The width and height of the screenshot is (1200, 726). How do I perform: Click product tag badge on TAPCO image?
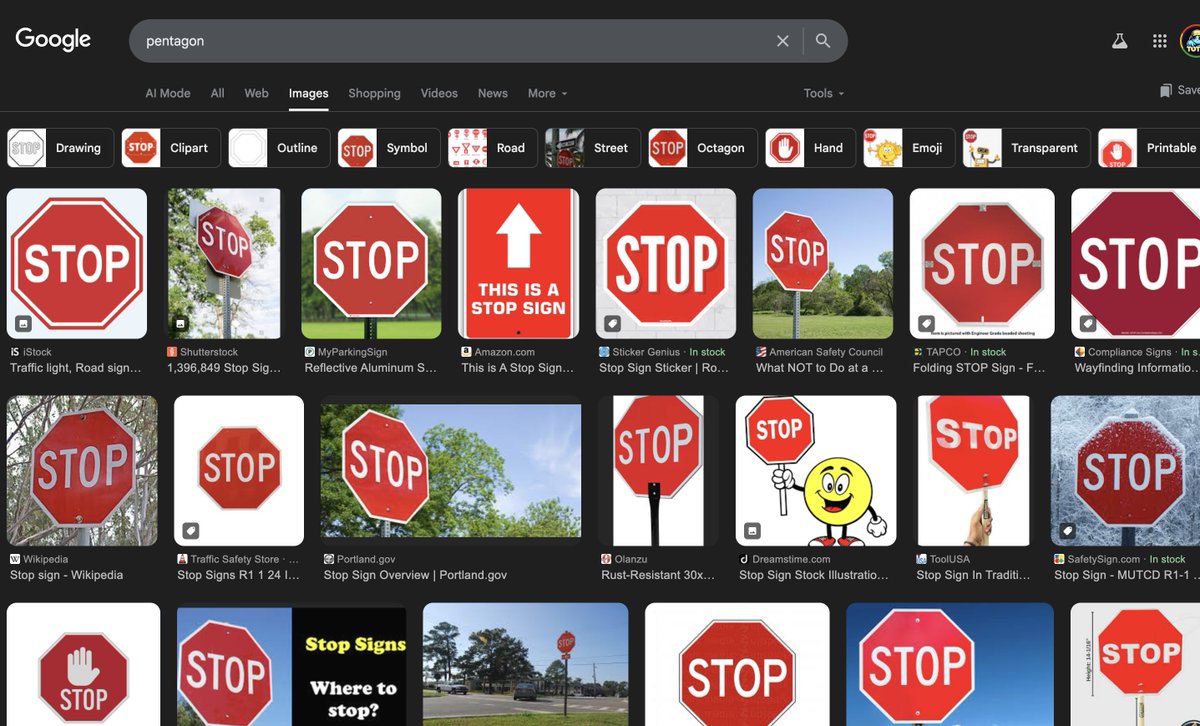point(927,323)
